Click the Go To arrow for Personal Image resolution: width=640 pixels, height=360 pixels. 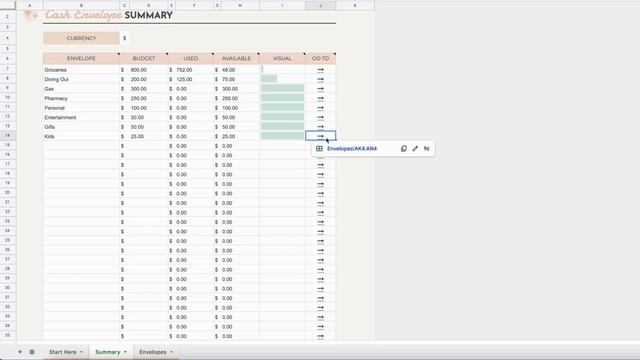point(320,108)
